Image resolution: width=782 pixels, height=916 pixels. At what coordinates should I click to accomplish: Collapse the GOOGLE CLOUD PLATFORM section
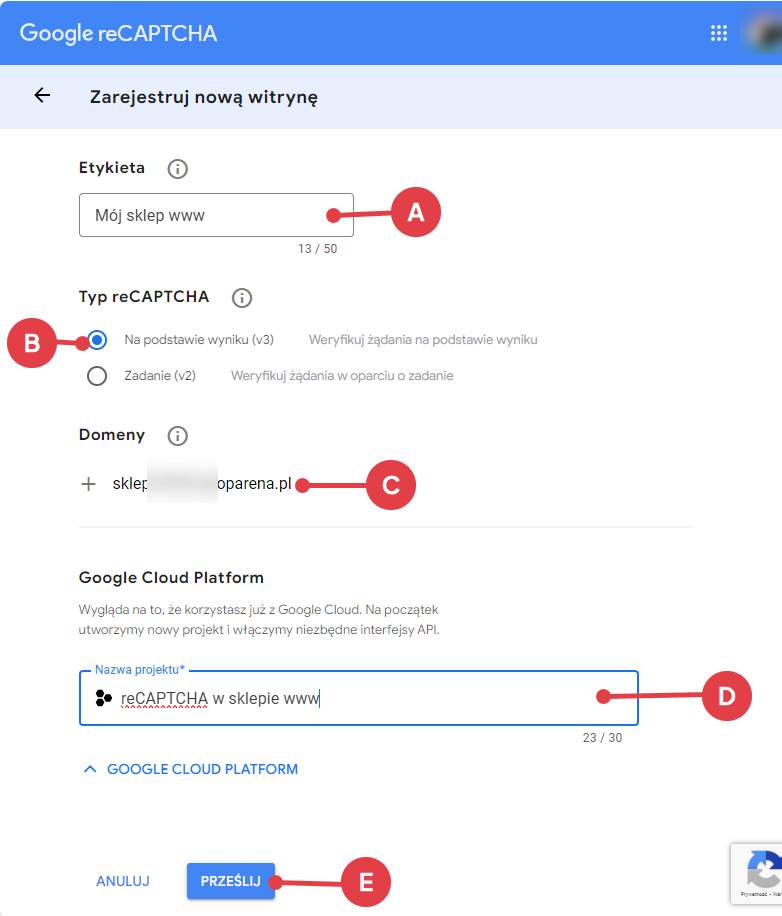coord(191,769)
